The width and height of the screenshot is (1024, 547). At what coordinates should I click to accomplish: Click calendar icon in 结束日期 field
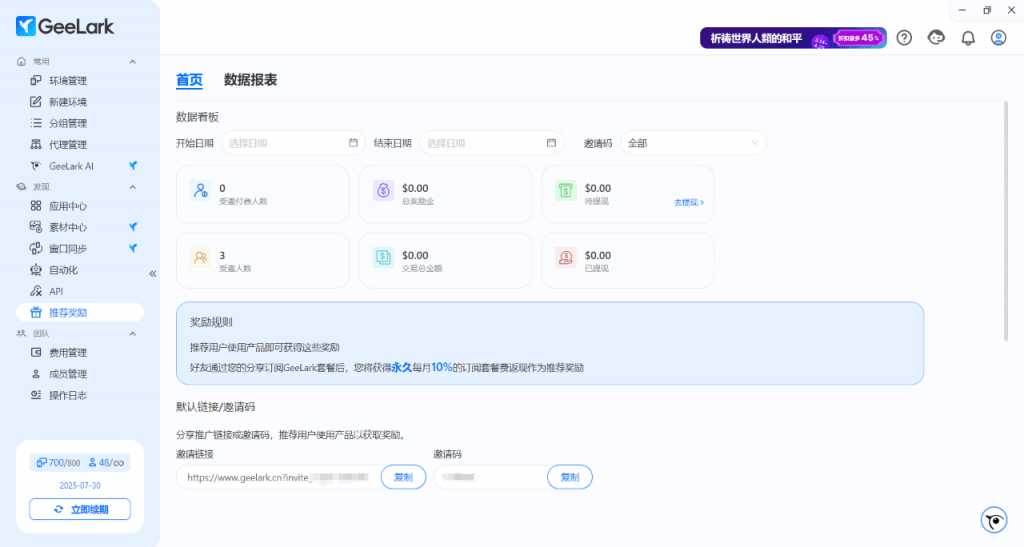551,143
